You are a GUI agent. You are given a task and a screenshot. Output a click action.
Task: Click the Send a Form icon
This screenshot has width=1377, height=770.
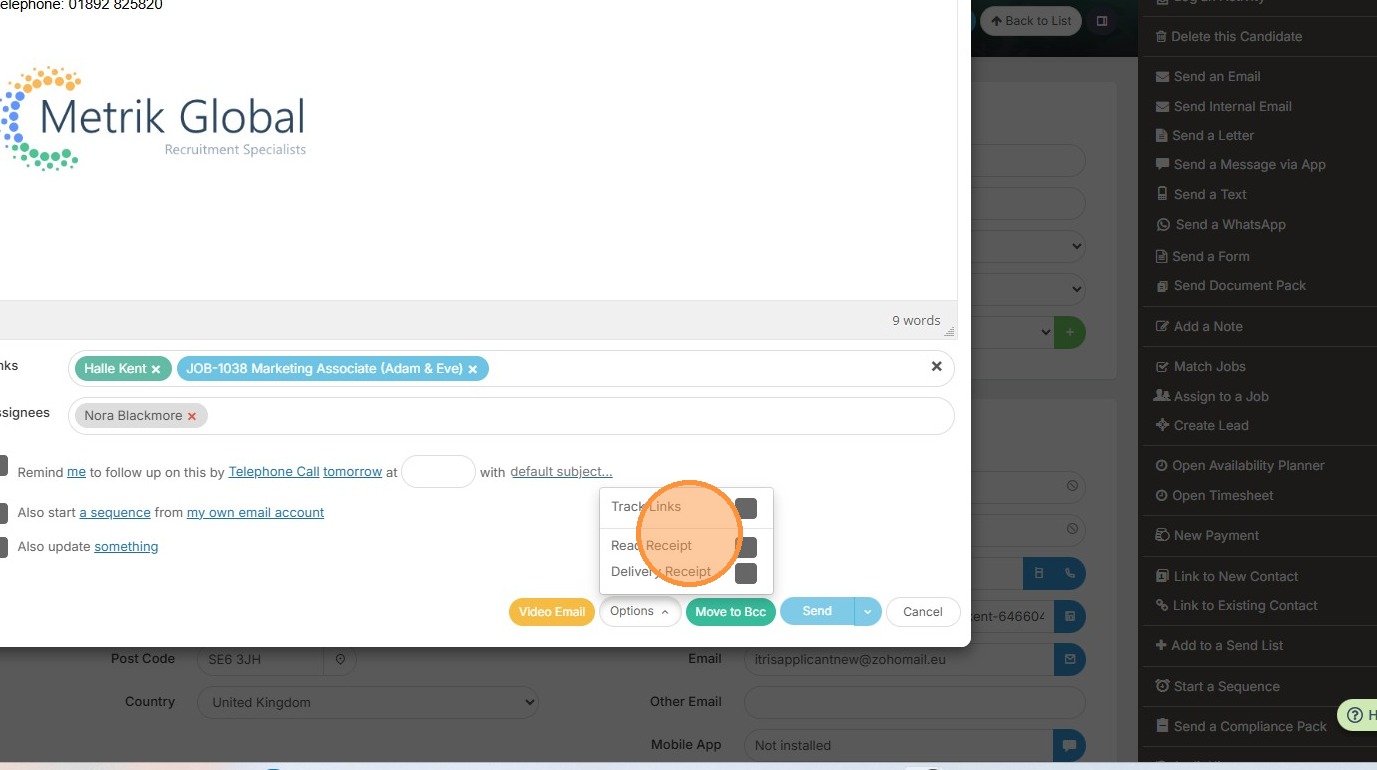[1161, 257]
